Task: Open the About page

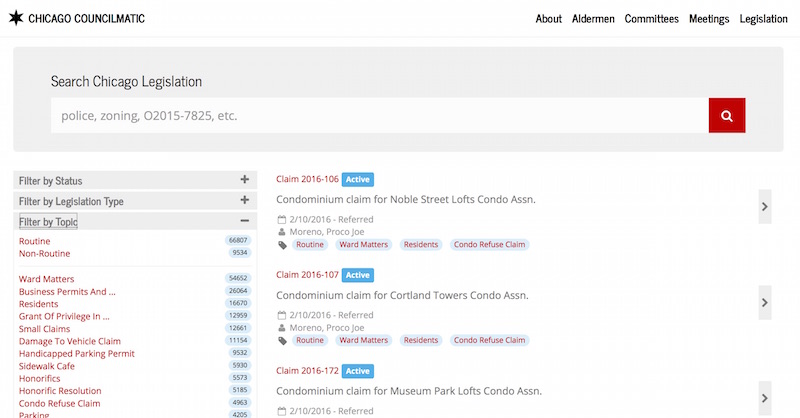Action: pyautogui.click(x=548, y=19)
